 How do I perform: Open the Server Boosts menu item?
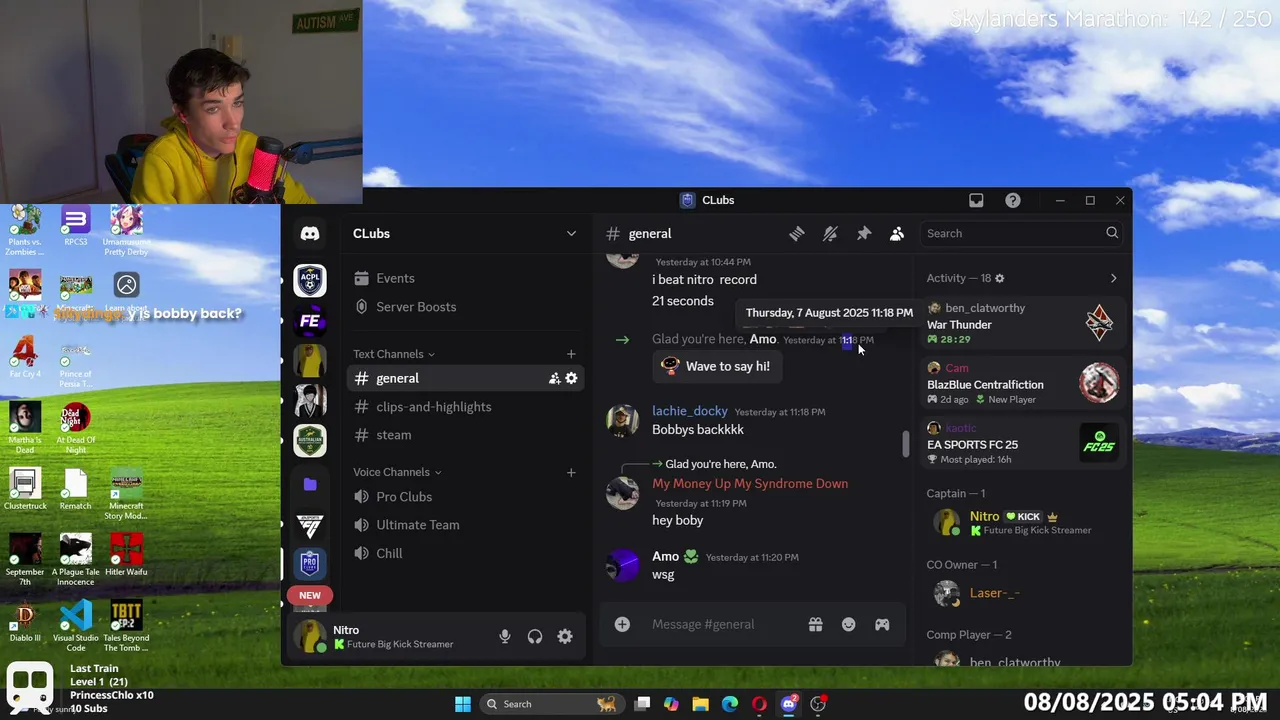coord(464,307)
